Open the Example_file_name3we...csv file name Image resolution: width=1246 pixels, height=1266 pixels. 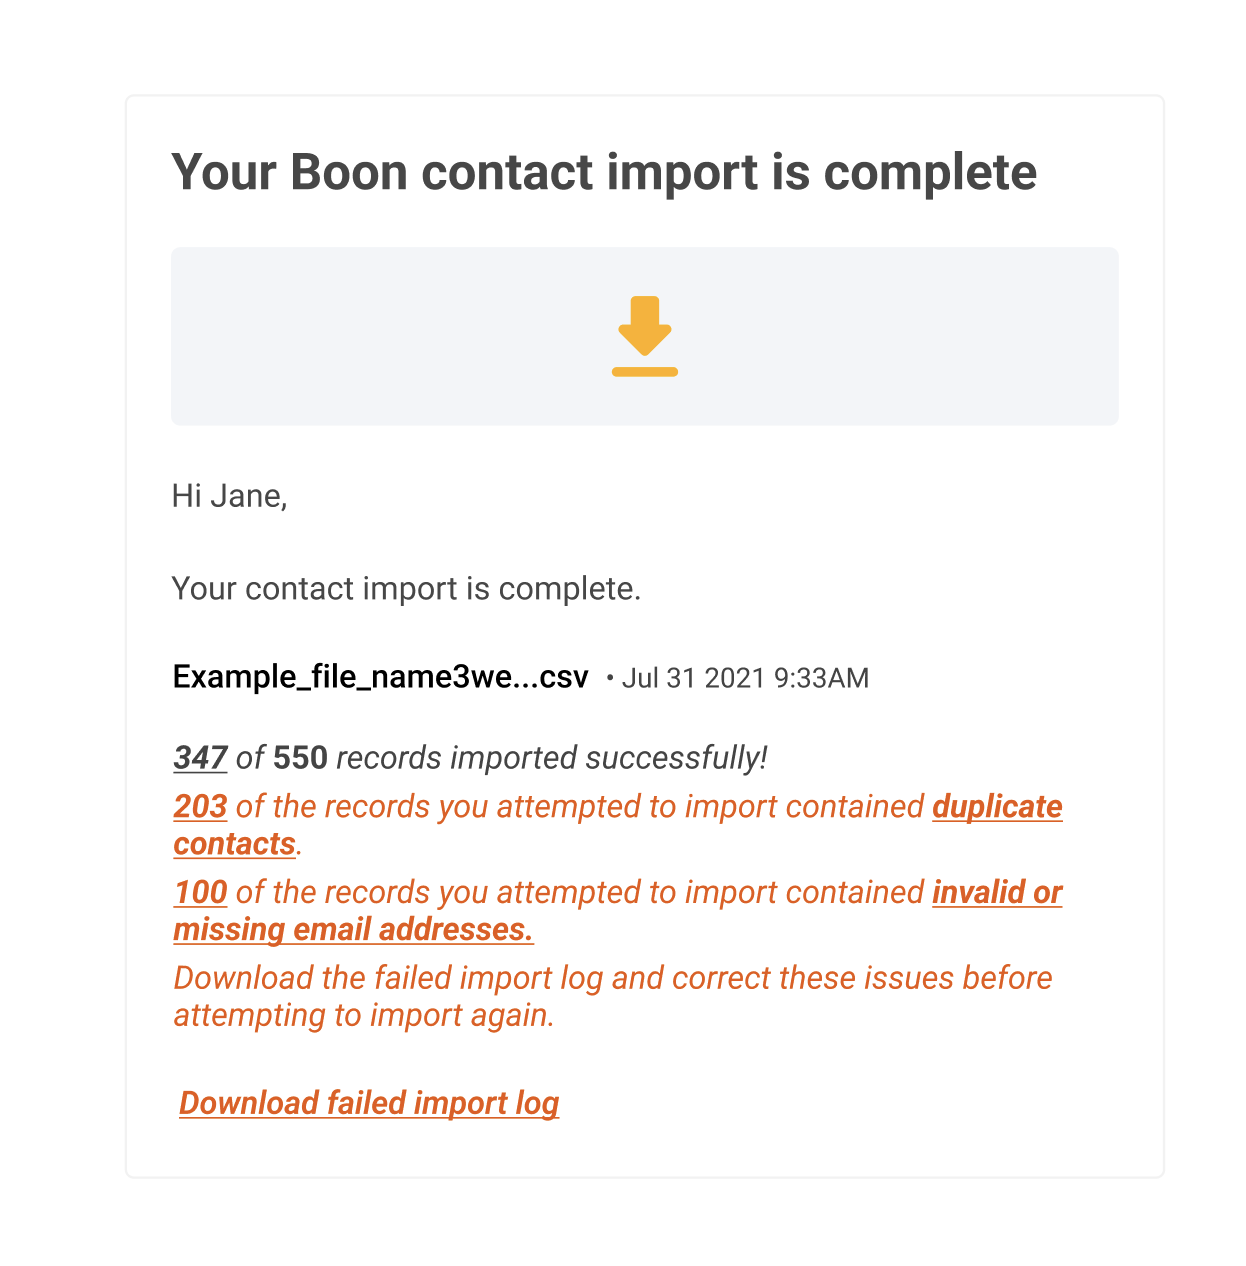pos(381,678)
